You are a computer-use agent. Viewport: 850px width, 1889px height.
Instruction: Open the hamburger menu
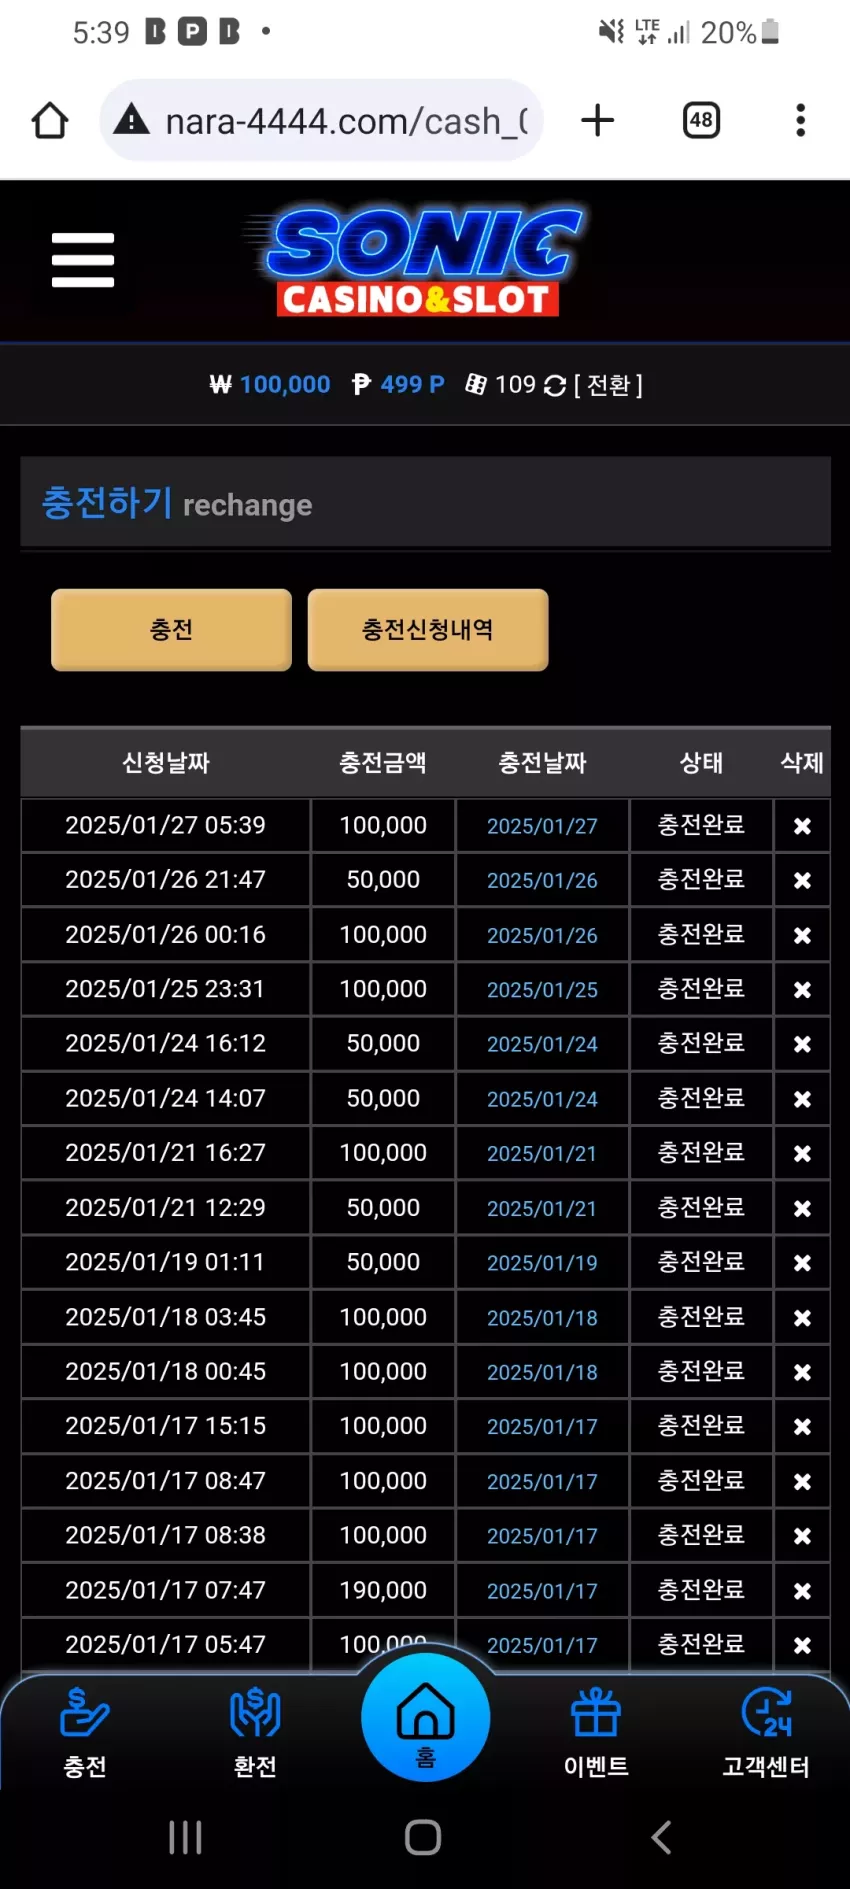coord(83,260)
